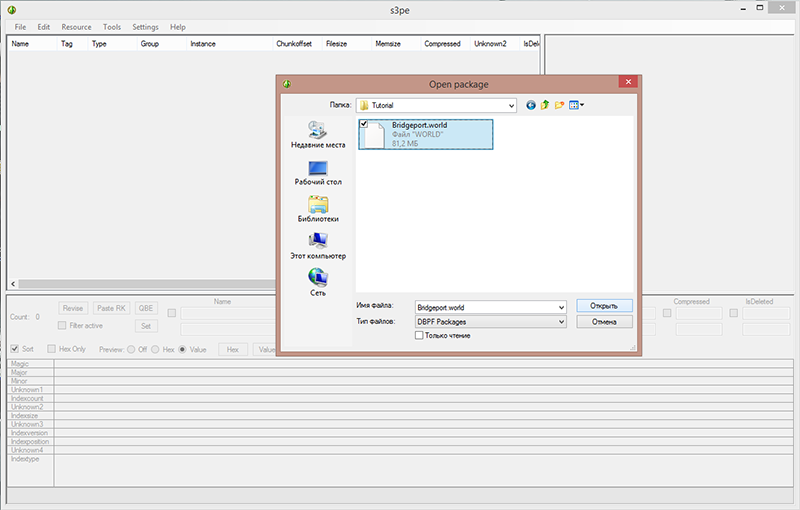
Task: Expand the Папка folder dropdown
Action: pyautogui.click(x=510, y=105)
